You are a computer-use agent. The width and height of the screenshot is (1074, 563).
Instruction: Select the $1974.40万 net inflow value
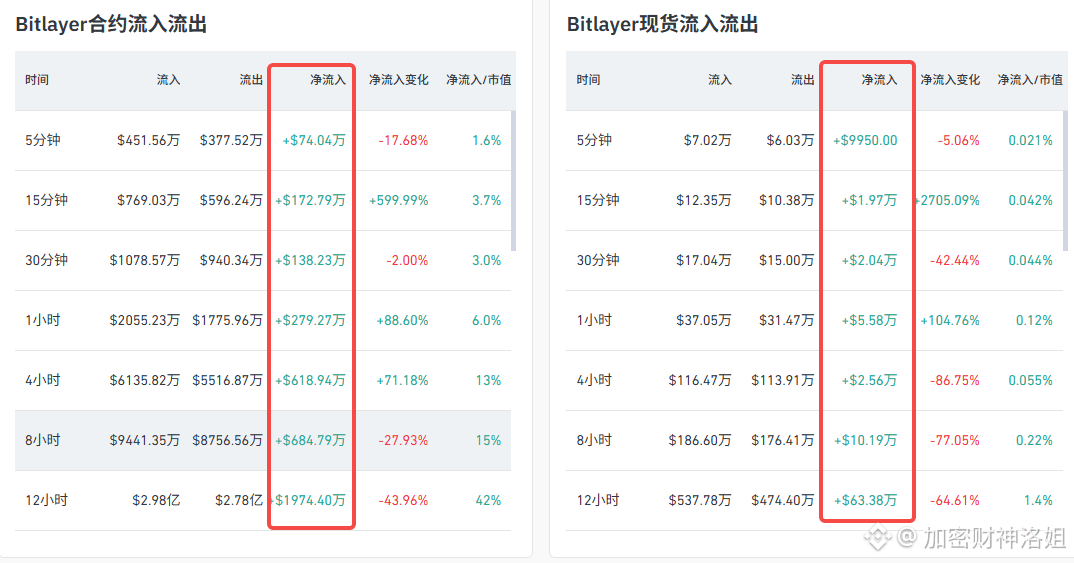310,501
